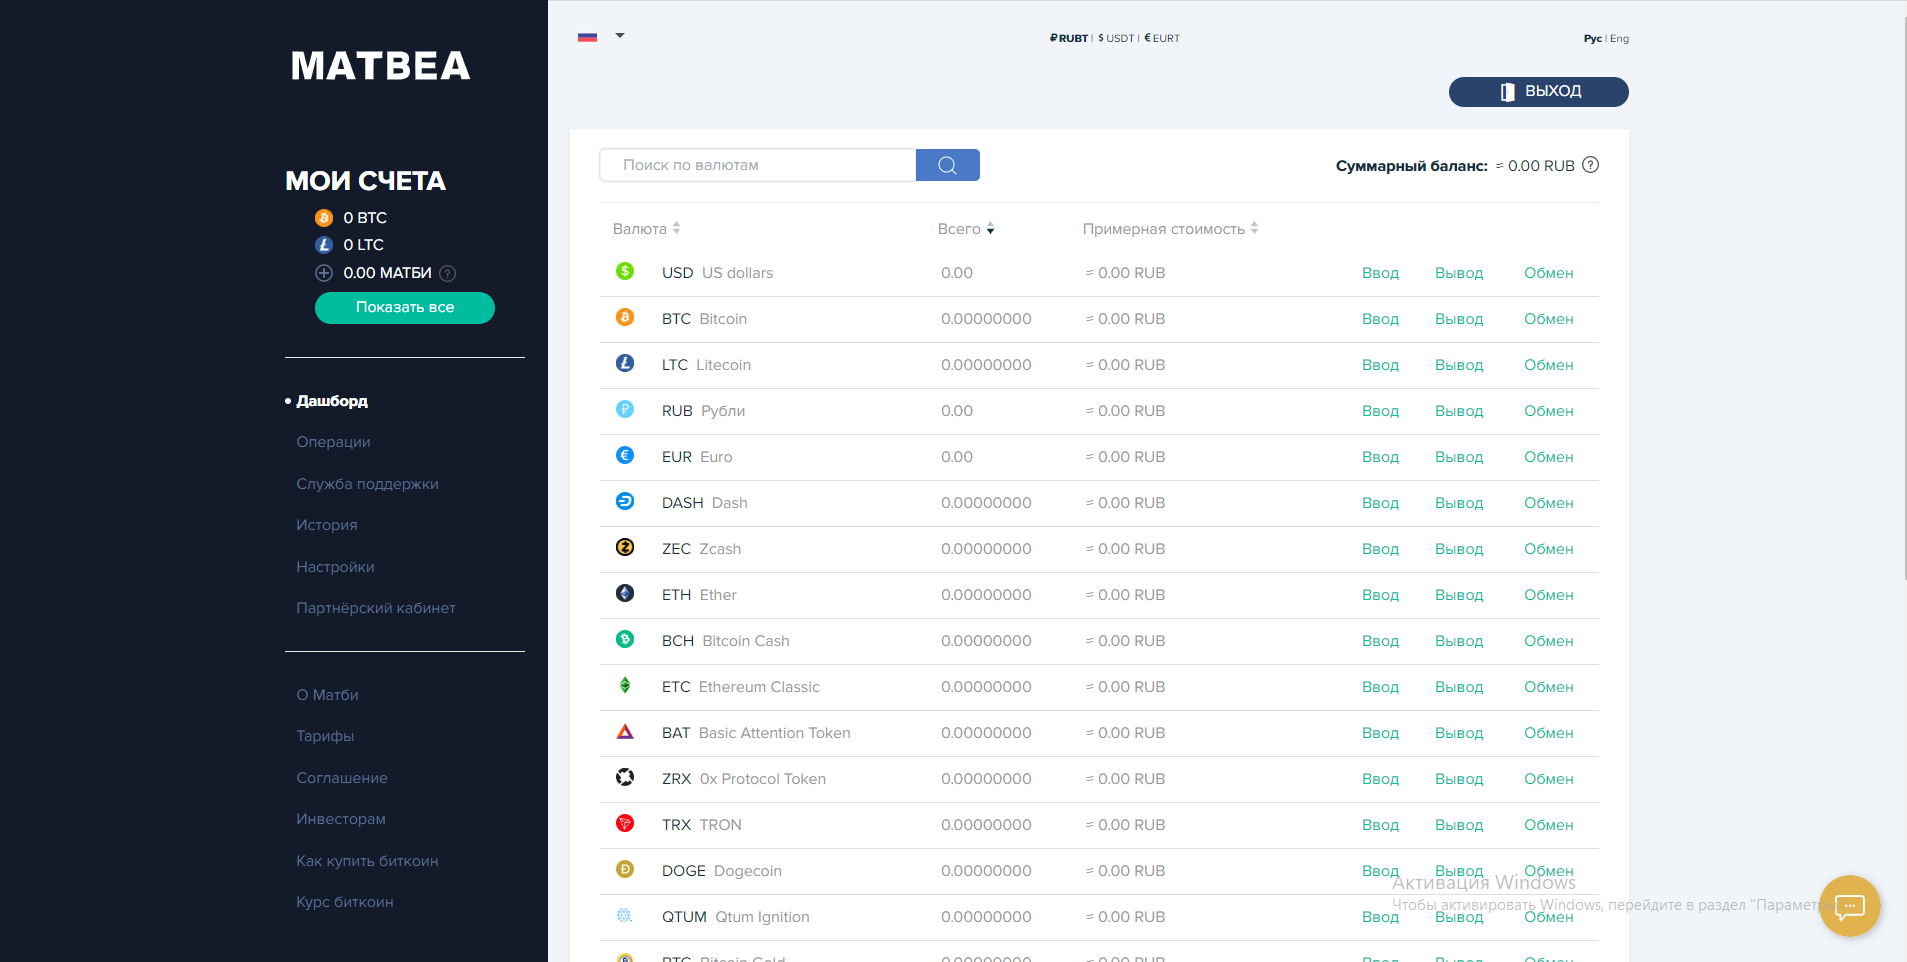Image resolution: width=1907 pixels, height=962 pixels.
Task: Open the Тарифы link
Action: click(x=325, y=736)
